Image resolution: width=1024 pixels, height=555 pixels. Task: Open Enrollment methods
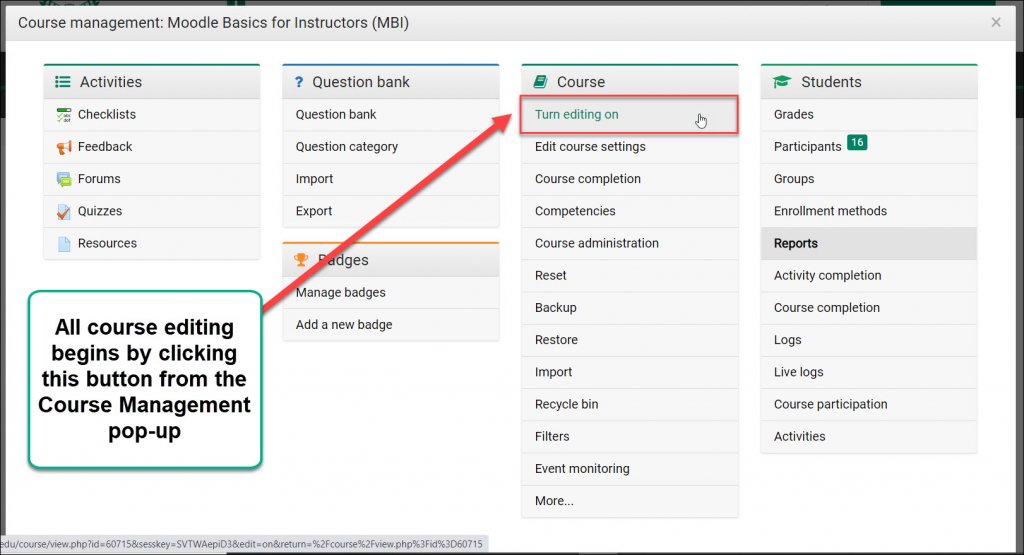click(830, 211)
